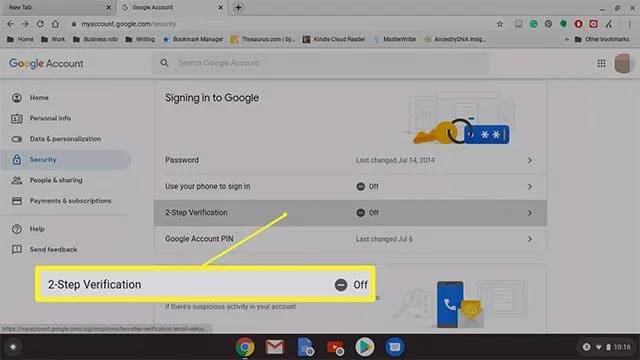This screenshot has width=640, height=360.
Task: Open the Thesaurus.com bookmark
Action: [262, 39]
